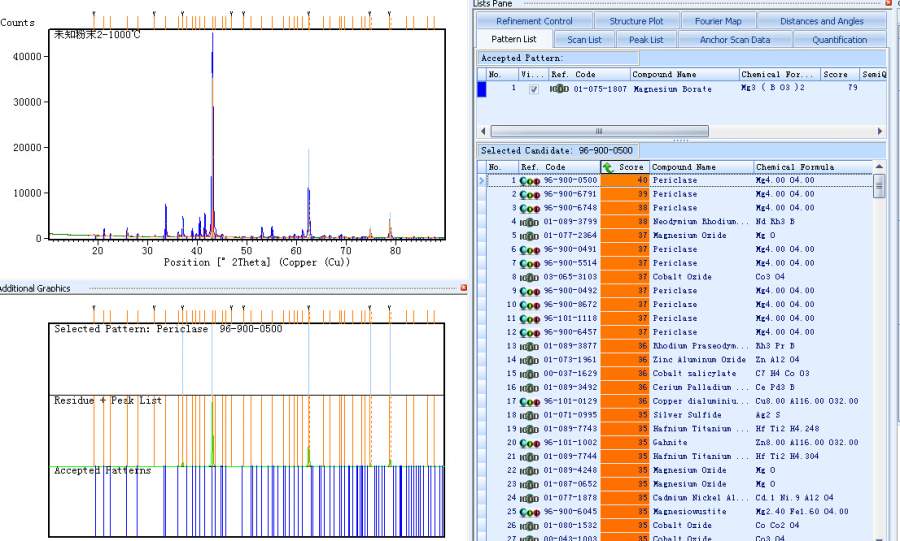Open the Quantification tab
The height and width of the screenshot is (541, 900).
839,40
